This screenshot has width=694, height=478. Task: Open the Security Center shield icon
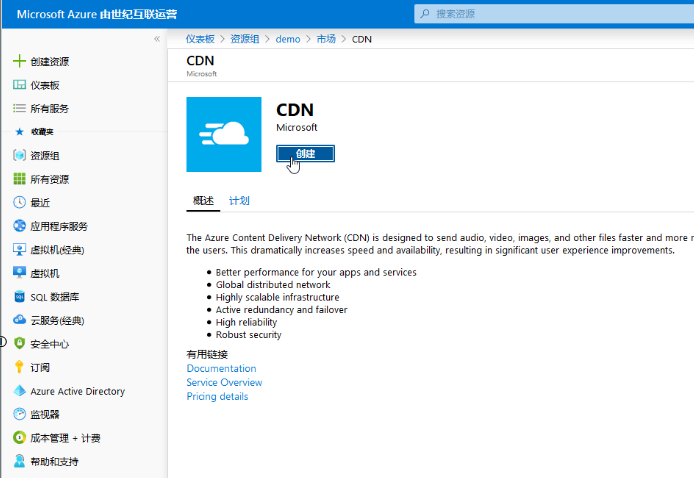coord(19,343)
